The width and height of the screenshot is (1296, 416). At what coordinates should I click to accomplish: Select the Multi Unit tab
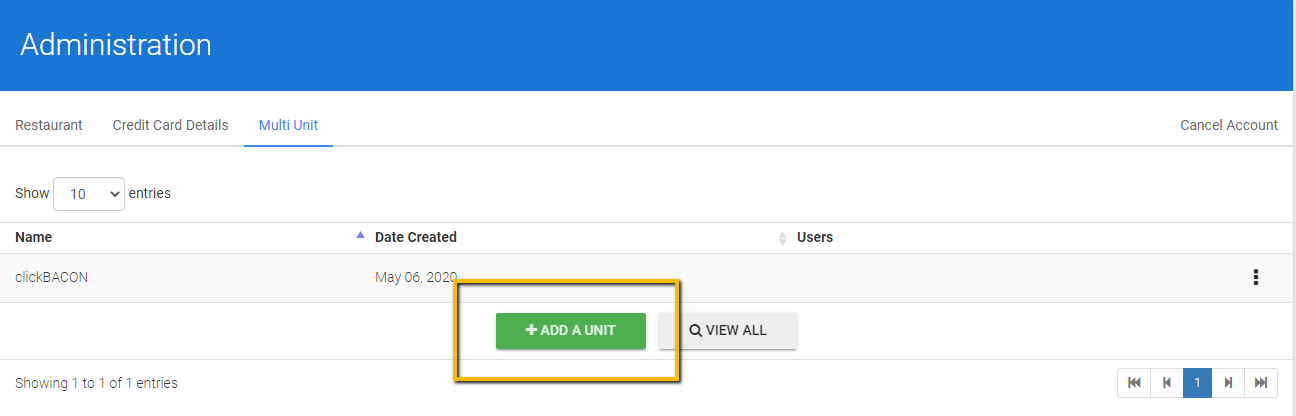coord(288,125)
